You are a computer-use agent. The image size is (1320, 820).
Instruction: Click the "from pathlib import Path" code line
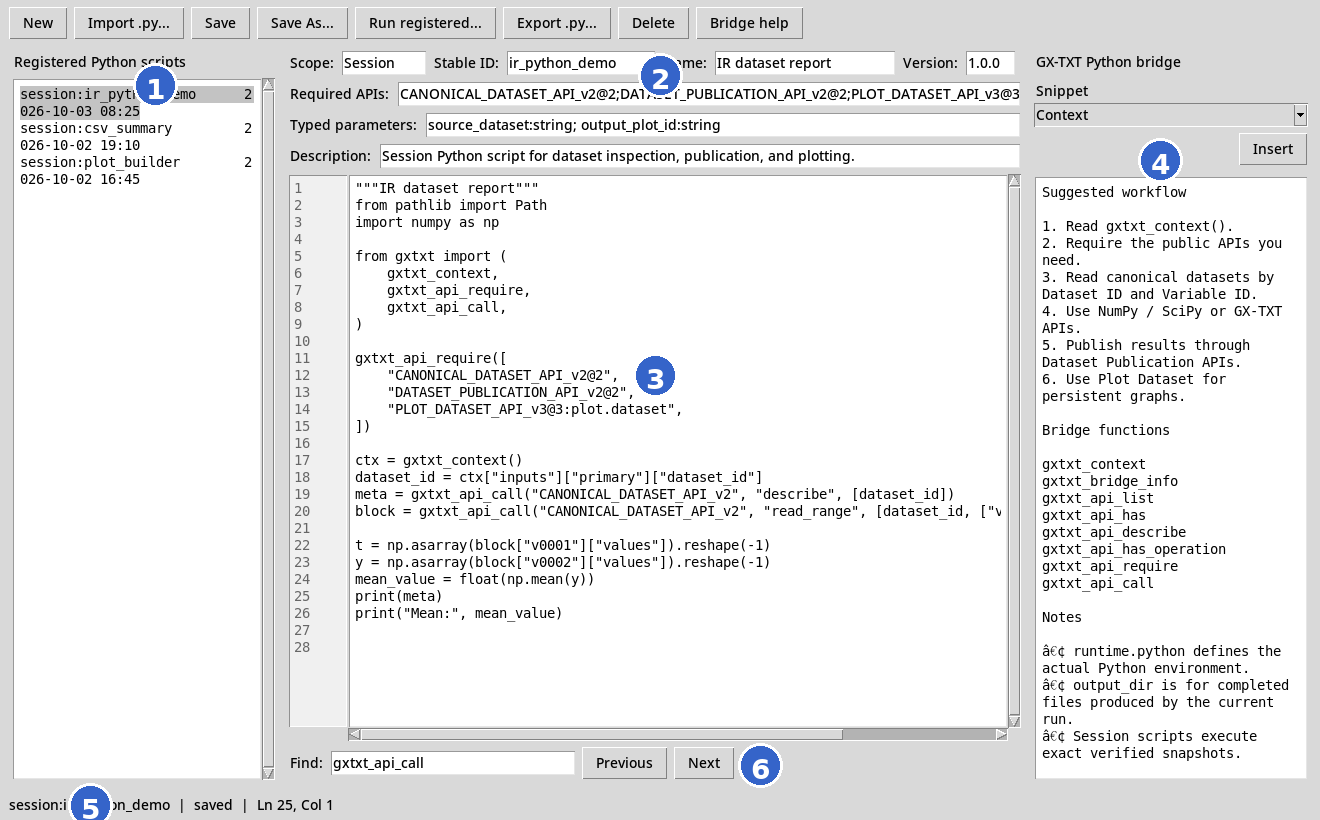pos(451,205)
